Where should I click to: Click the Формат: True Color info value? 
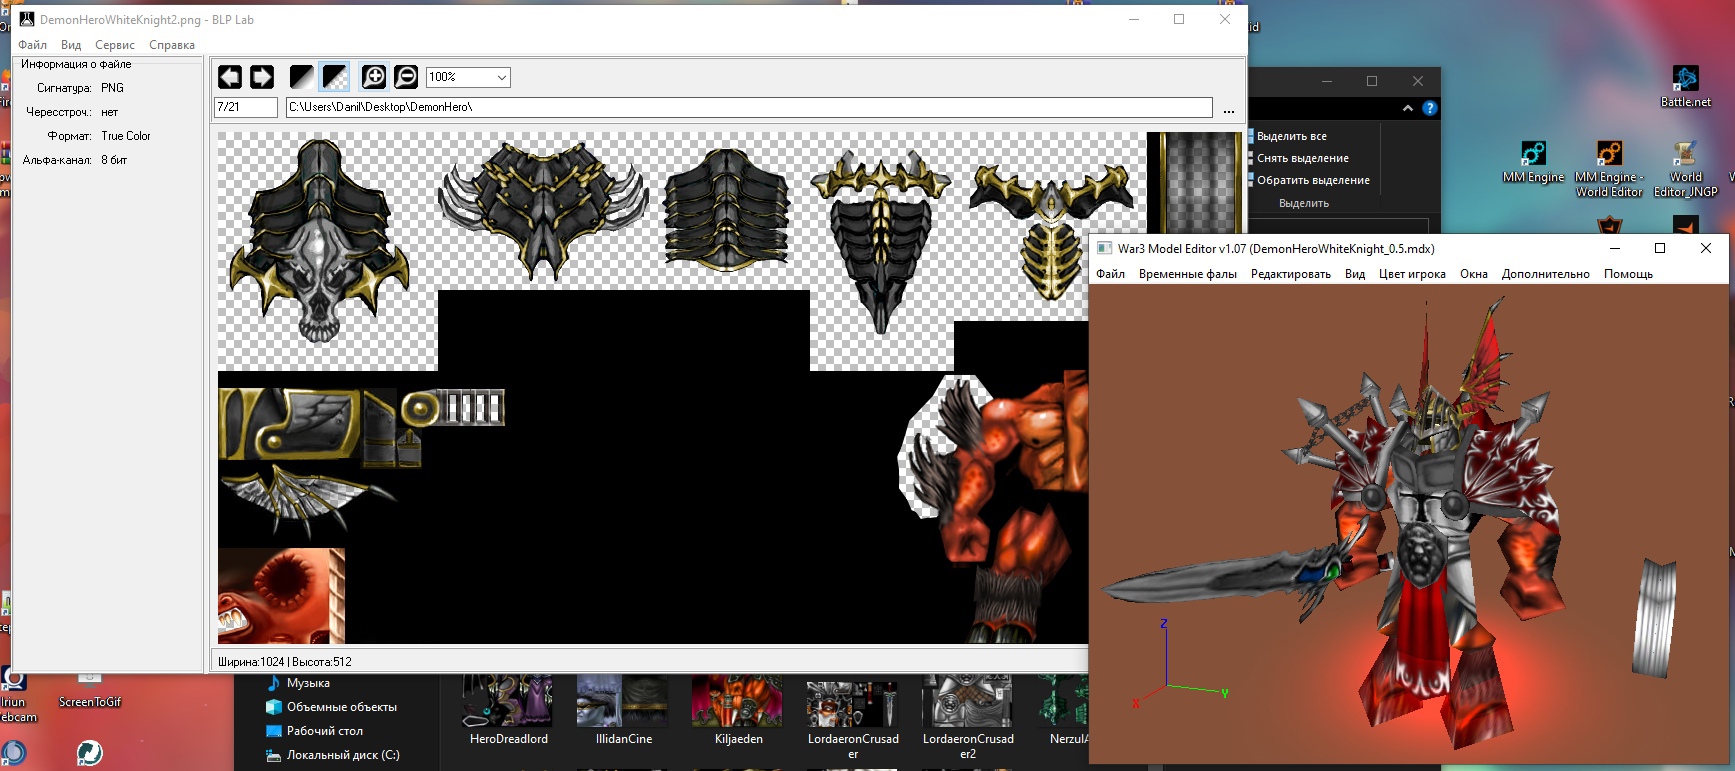pyautogui.click(x=126, y=136)
